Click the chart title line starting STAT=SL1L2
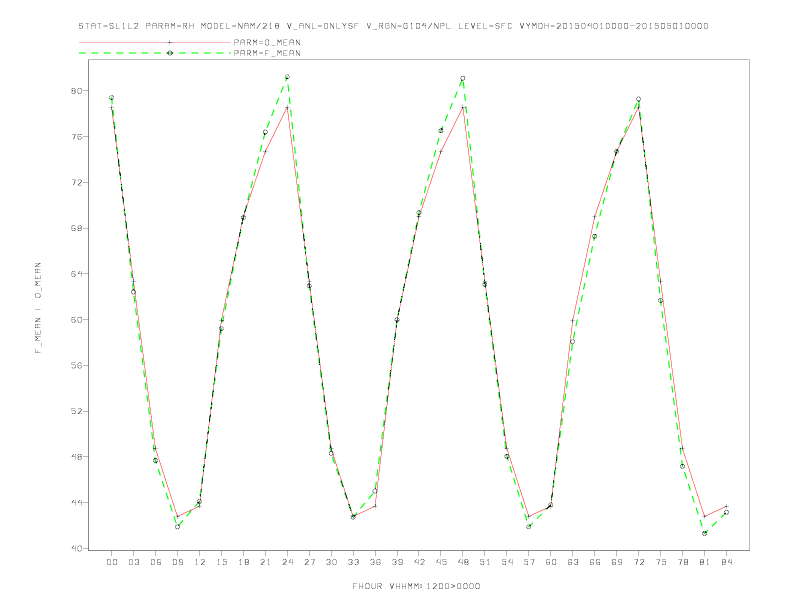This screenshot has width=792, height=612. [393, 26]
